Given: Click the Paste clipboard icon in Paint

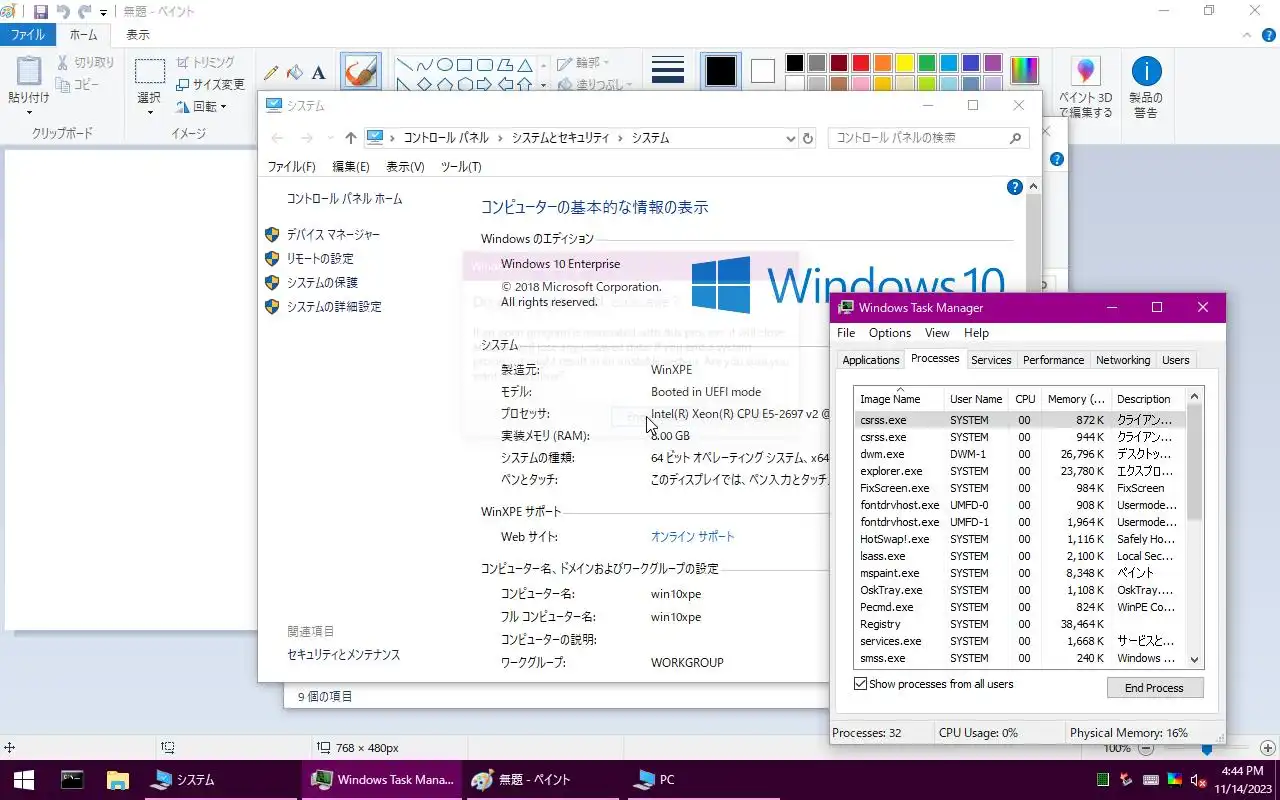Looking at the screenshot, I should 28,70.
